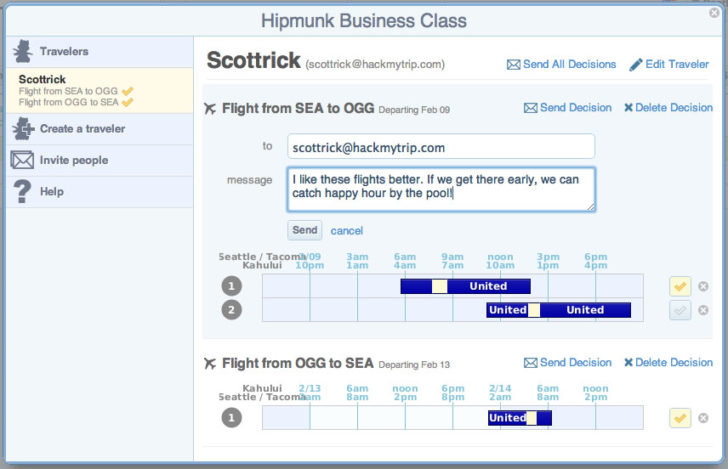Image resolution: width=728 pixels, height=469 pixels.
Task: Remove option 2 of SEA to OGG flight
Action: tap(703, 310)
